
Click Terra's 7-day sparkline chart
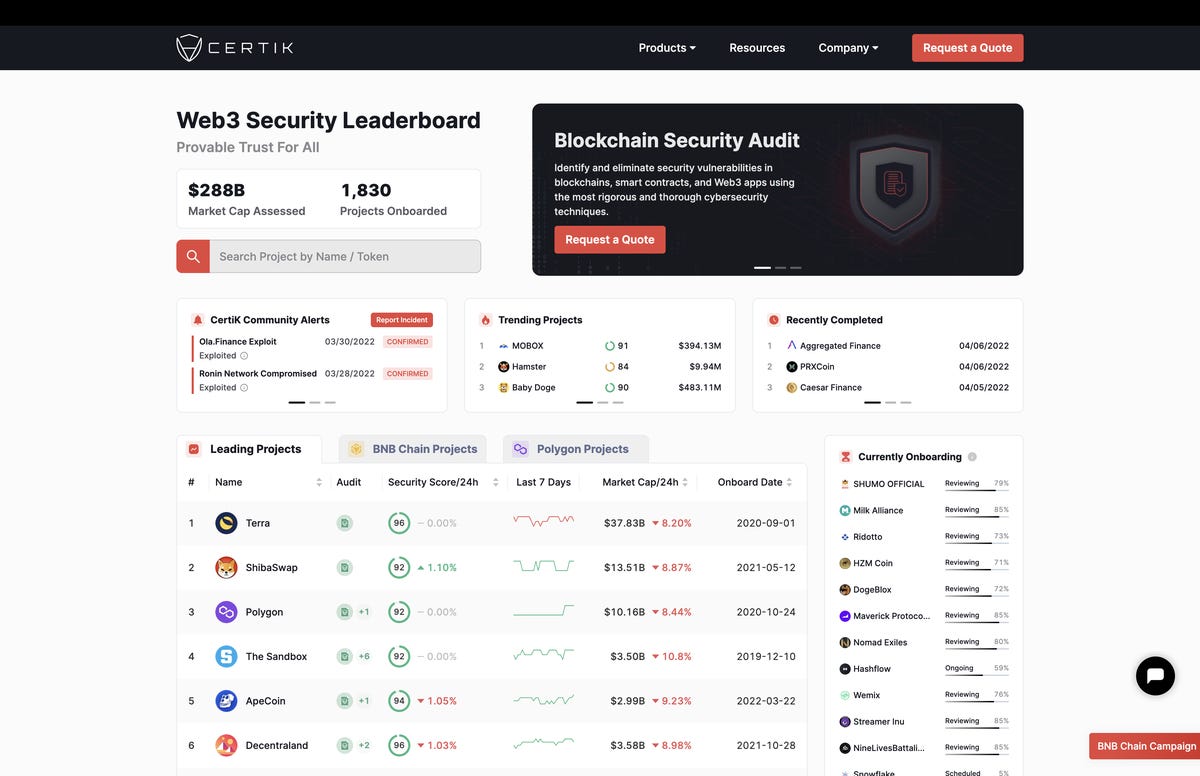543,521
